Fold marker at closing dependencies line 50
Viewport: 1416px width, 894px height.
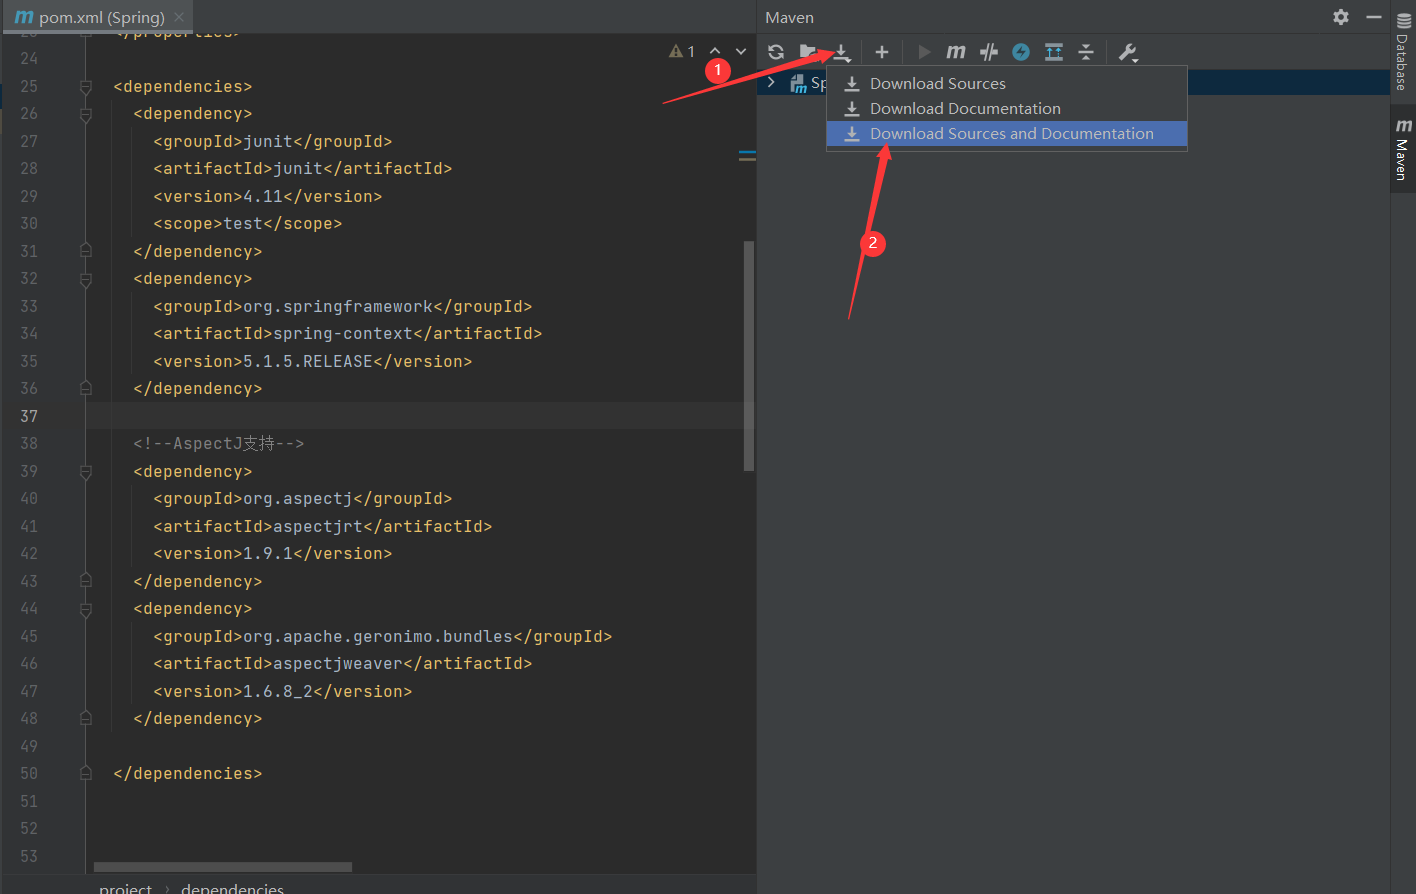[x=86, y=773]
